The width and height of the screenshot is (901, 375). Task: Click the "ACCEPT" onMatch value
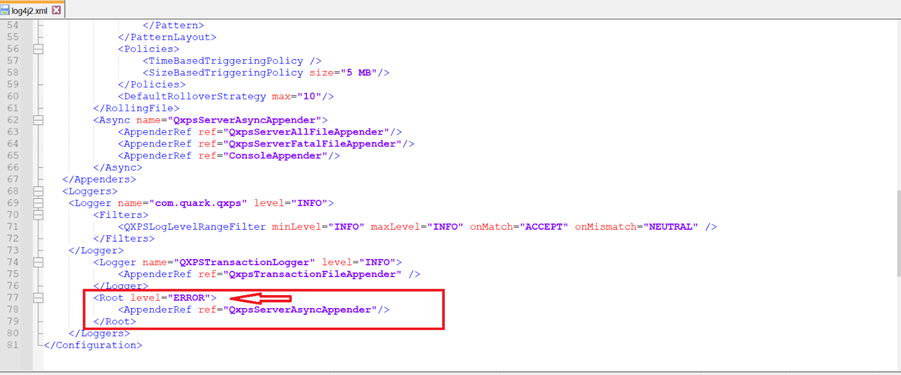click(x=545, y=226)
